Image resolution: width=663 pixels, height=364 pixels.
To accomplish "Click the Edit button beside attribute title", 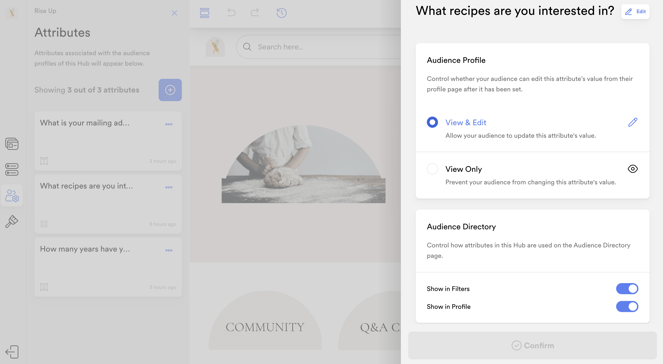I will [635, 11].
